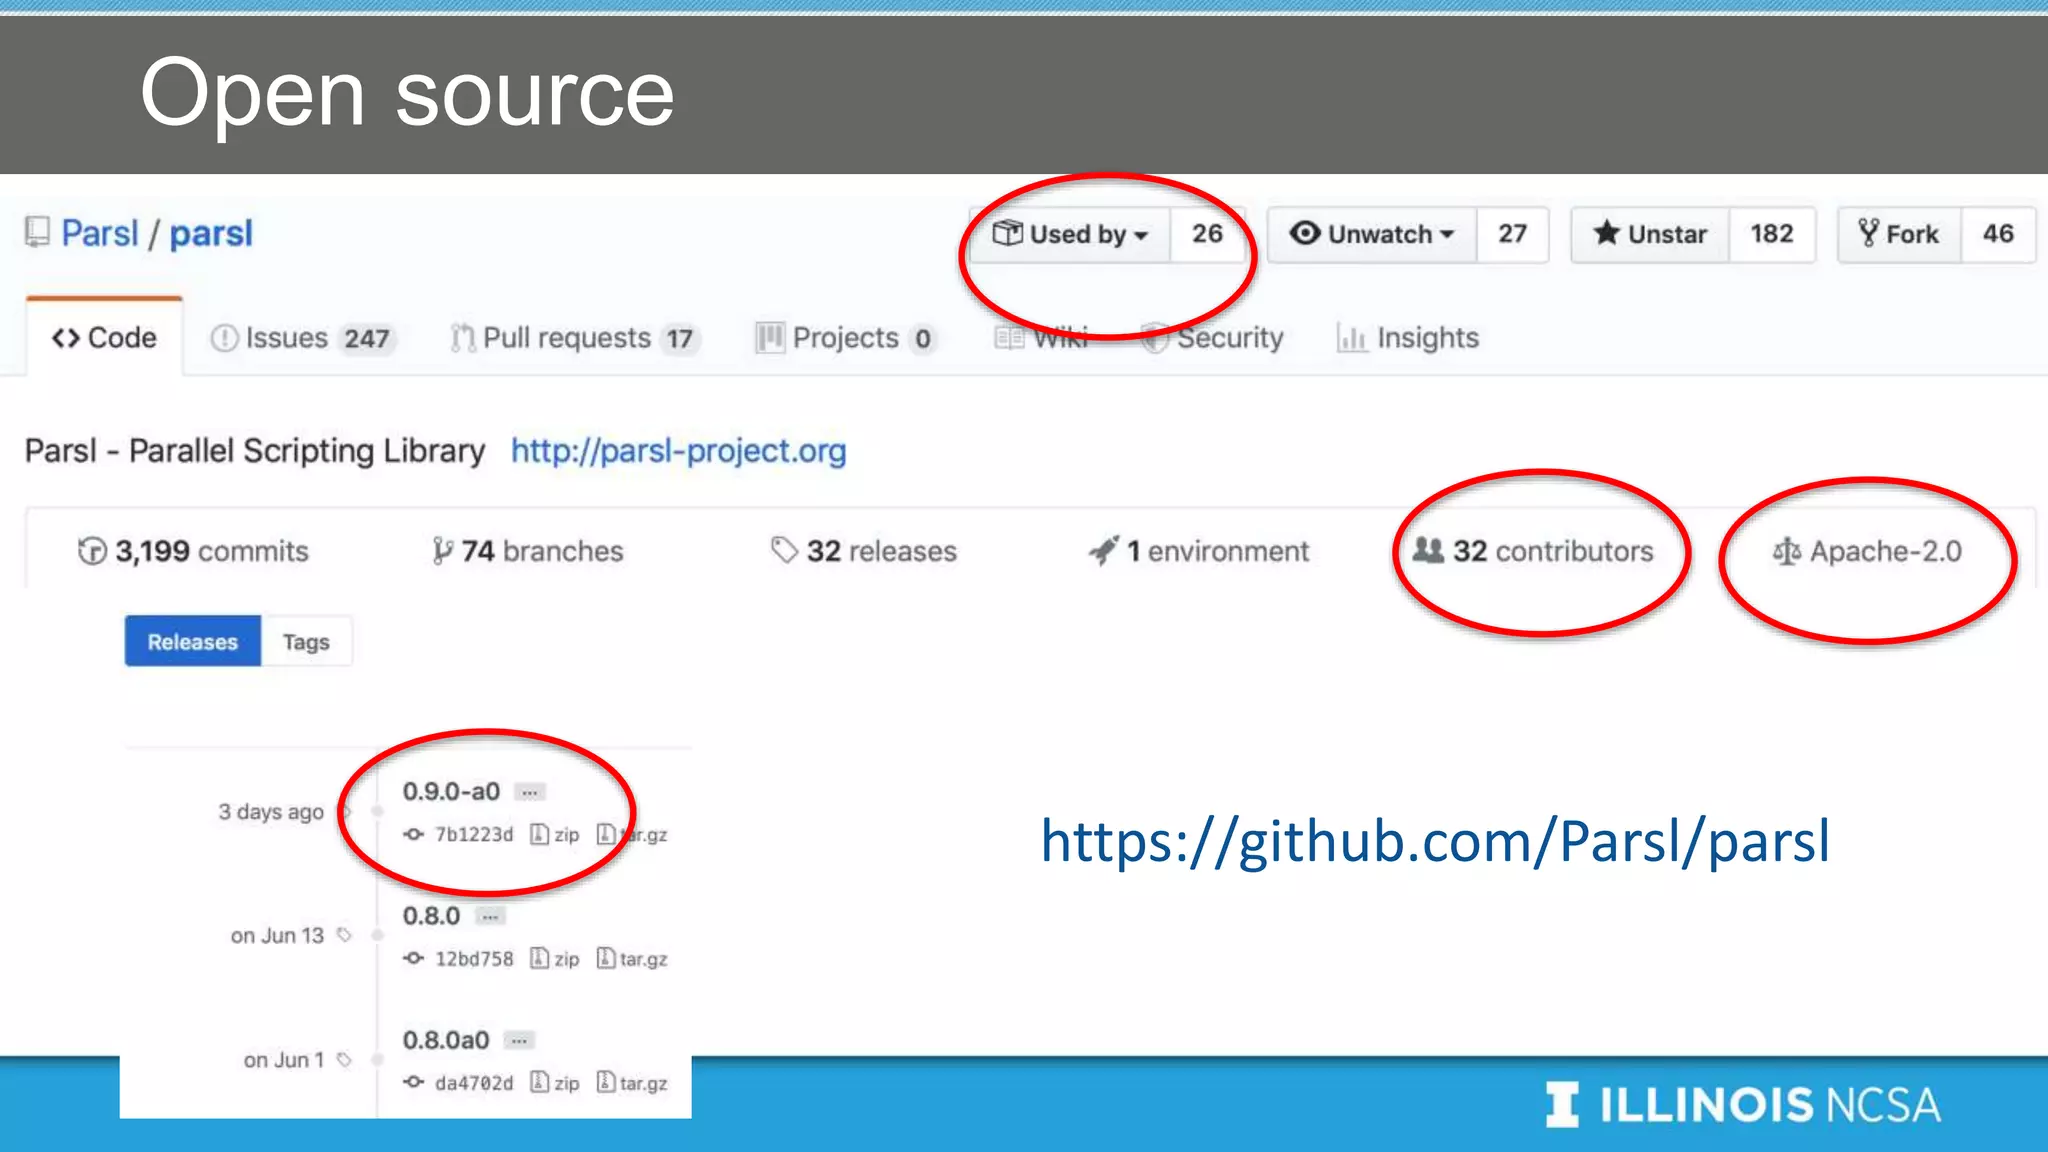Click the tag icon beside on Jun 13

(344, 935)
